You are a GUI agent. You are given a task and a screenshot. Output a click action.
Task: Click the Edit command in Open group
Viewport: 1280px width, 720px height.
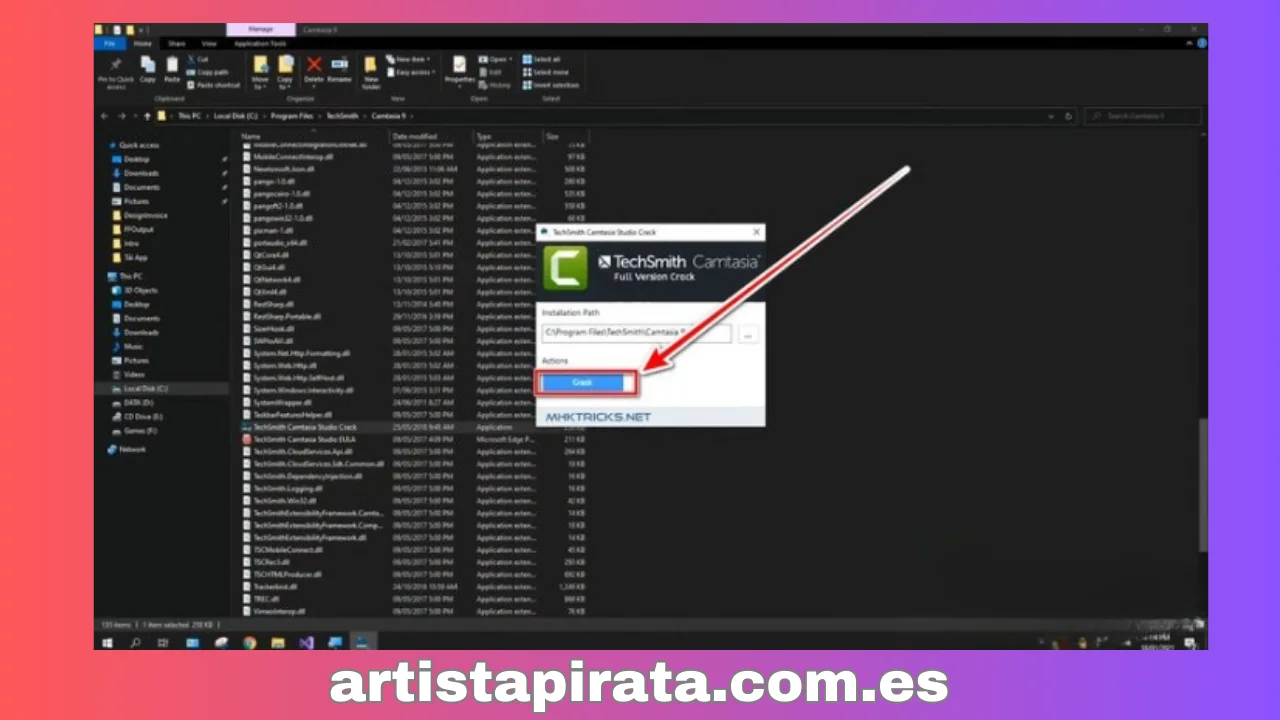click(491, 72)
